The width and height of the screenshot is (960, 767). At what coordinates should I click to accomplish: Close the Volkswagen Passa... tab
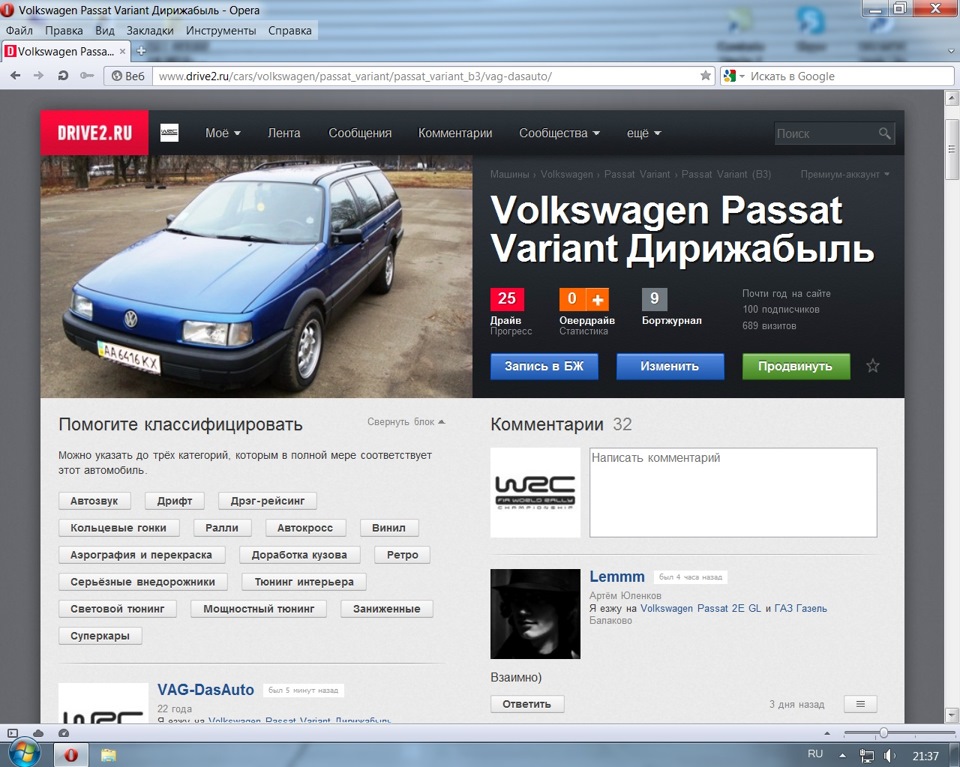click(x=122, y=51)
